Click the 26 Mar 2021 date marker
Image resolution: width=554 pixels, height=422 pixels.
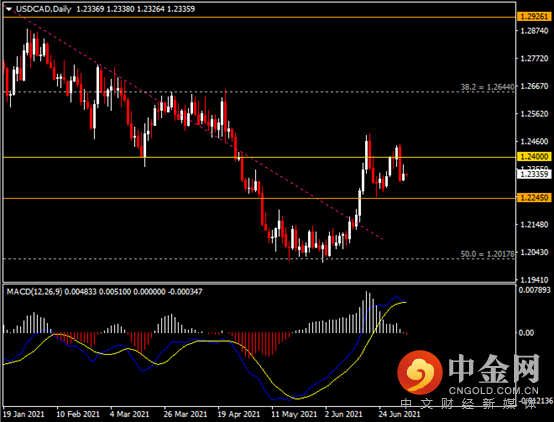point(185,414)
